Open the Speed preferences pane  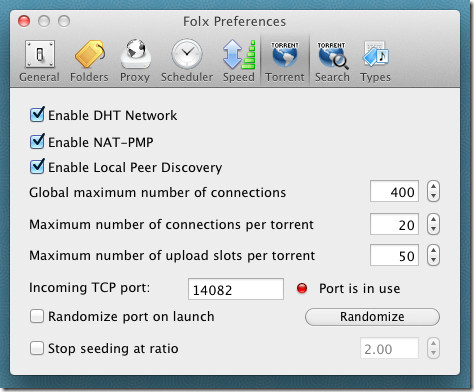[x=239, y=61]
